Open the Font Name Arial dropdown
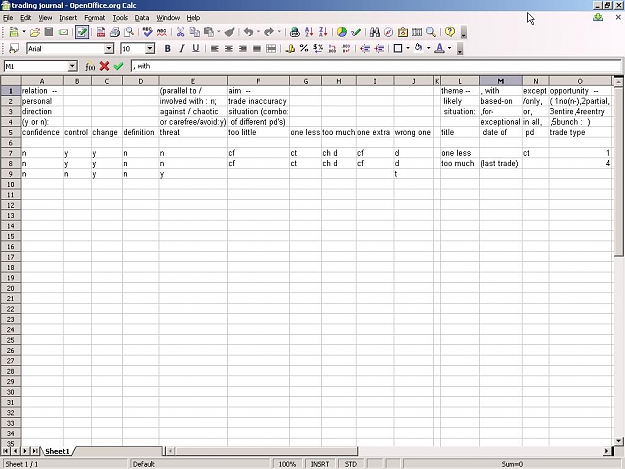The height and width of the screenshot is (469, 625). click(109, 49)
